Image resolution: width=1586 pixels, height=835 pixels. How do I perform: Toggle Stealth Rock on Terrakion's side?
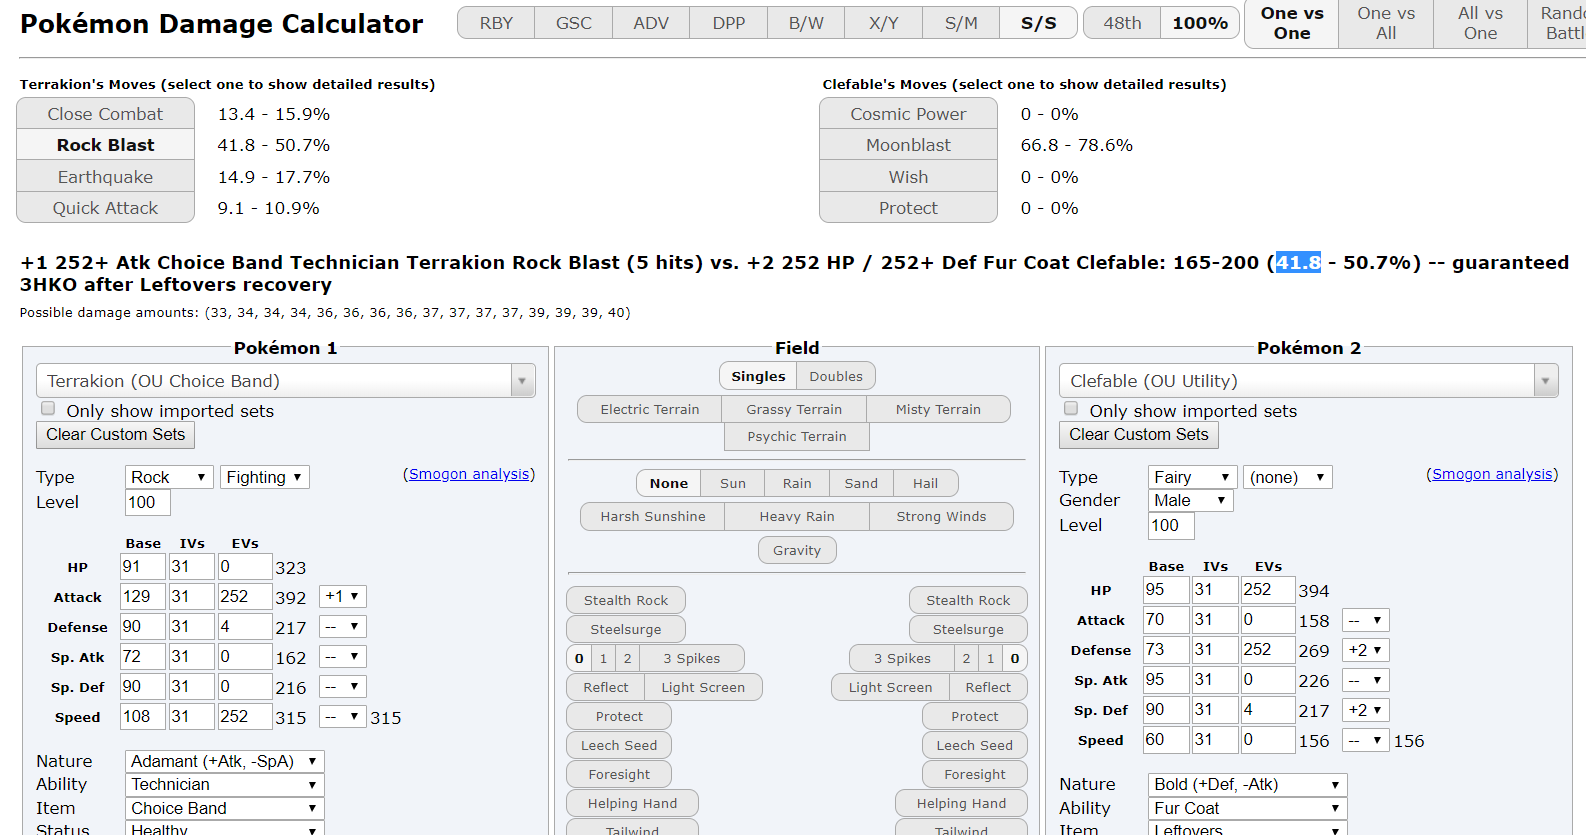pos(626,600)
